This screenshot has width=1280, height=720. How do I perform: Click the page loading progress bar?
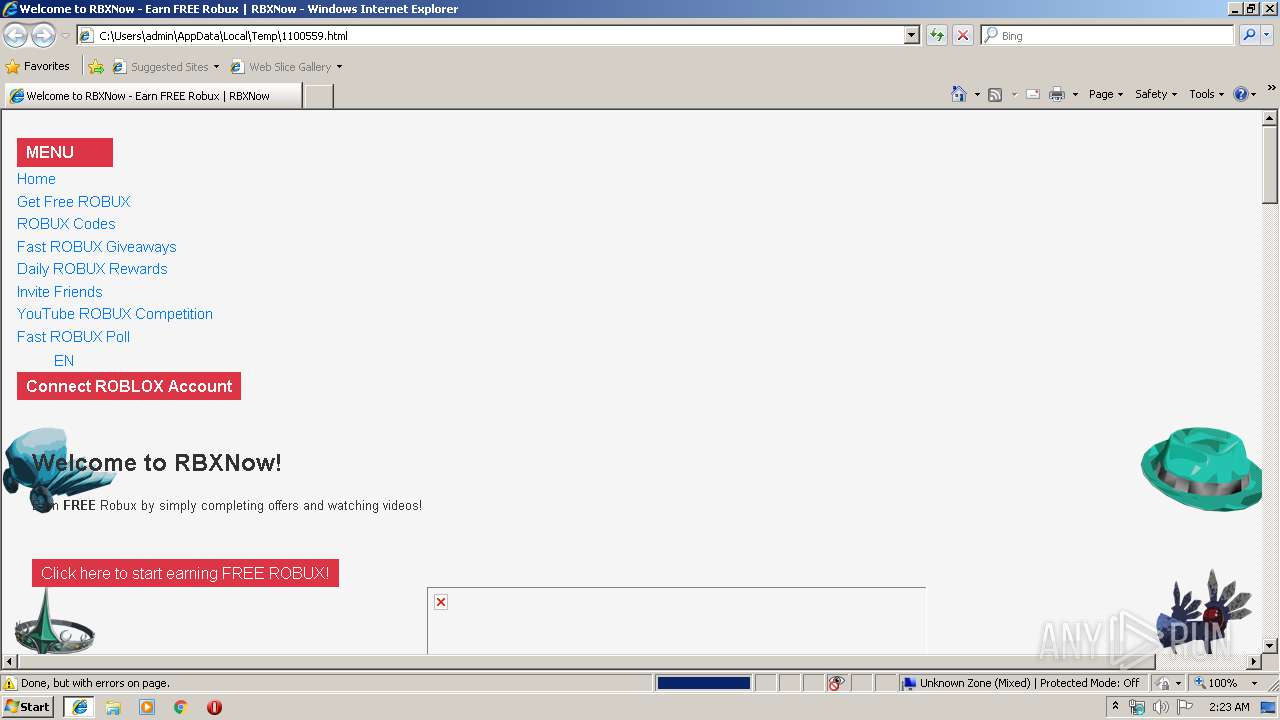tap(703, 683)
